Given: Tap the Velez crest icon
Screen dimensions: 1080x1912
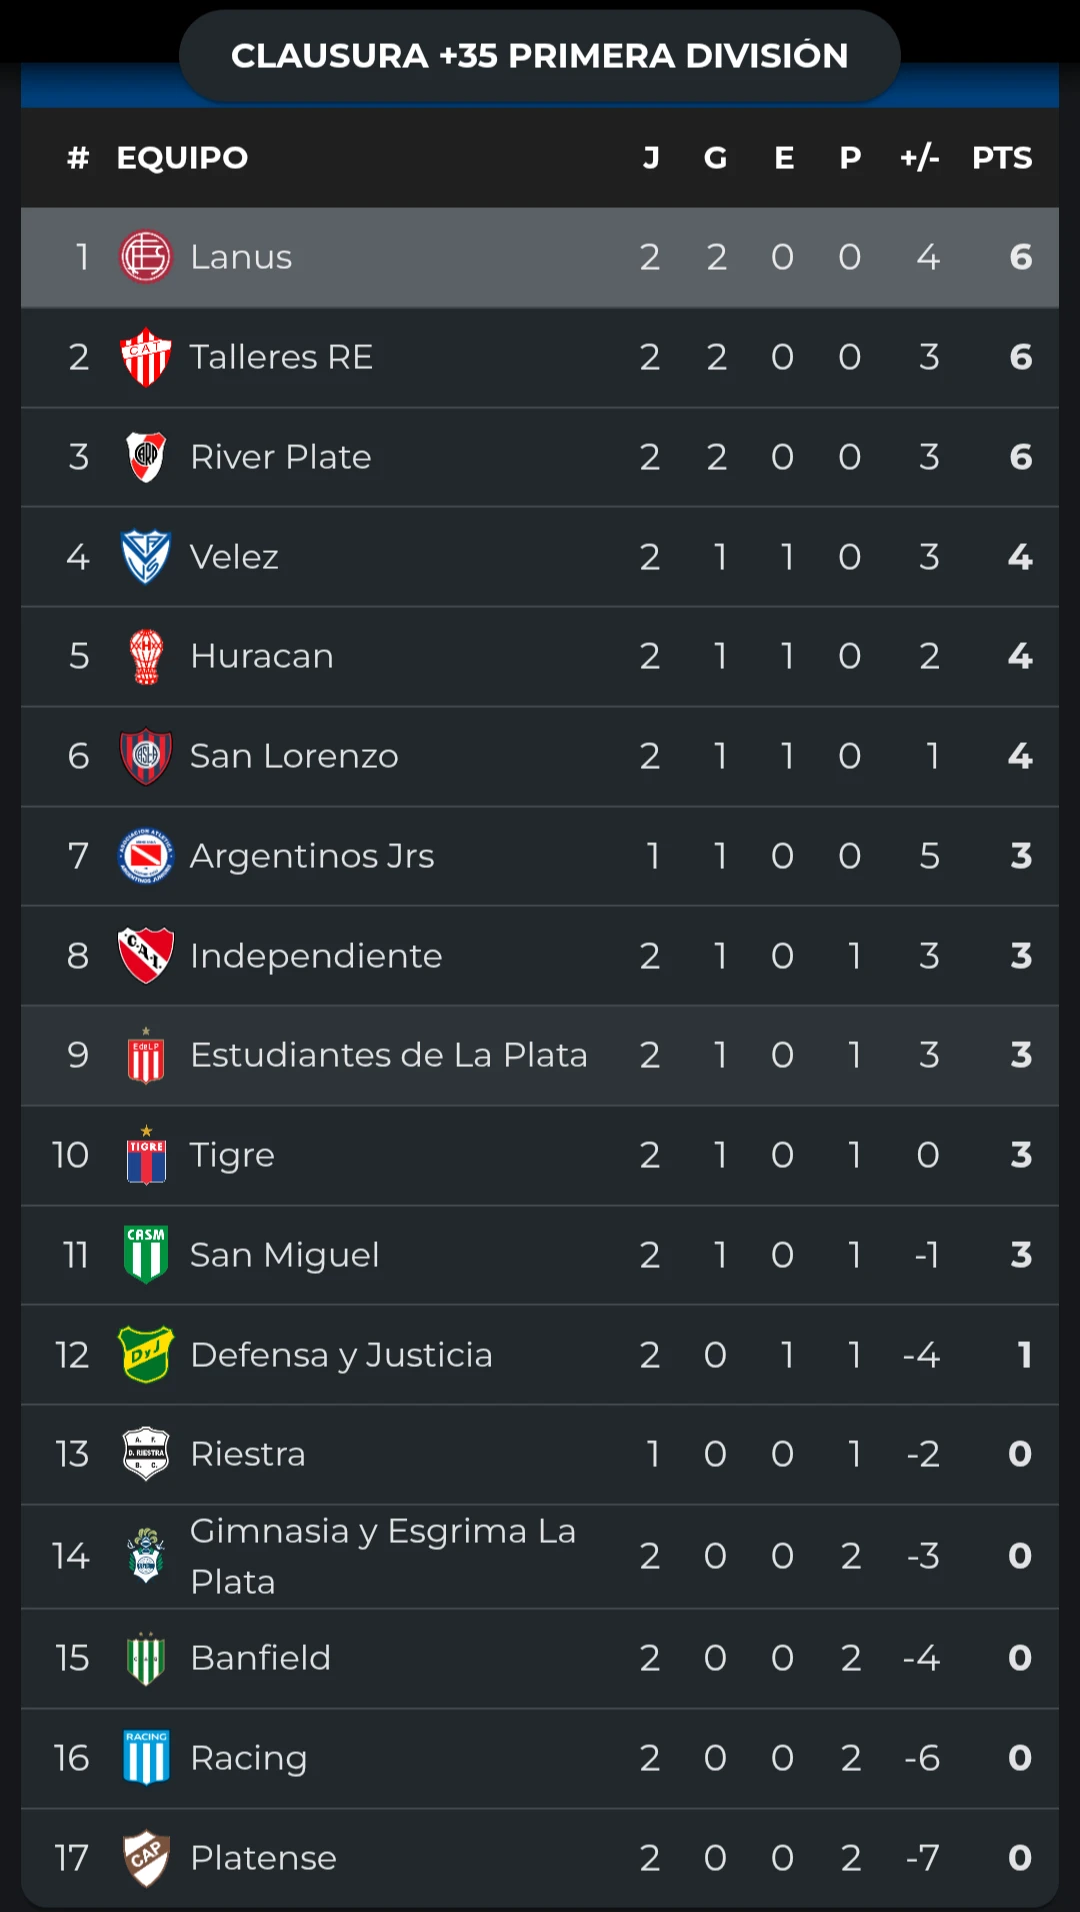Looking at the screenshot, I should pyautogui.click(x=146, y=557).
